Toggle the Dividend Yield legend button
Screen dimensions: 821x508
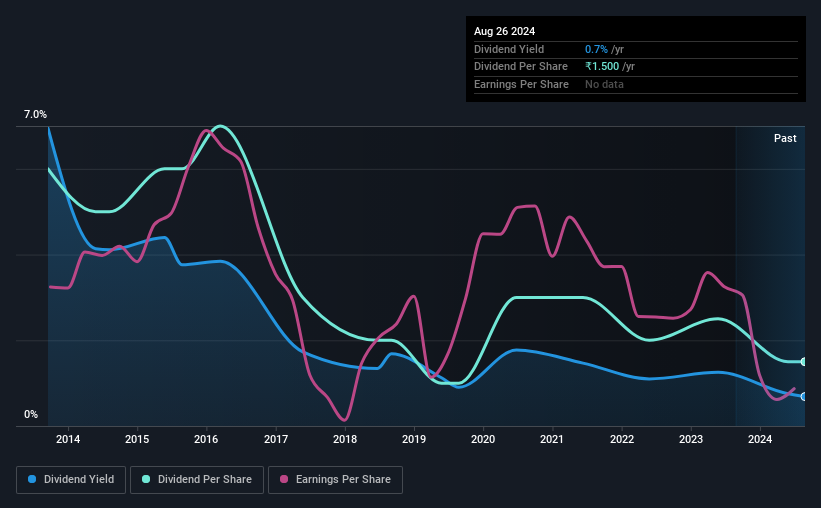71,480
